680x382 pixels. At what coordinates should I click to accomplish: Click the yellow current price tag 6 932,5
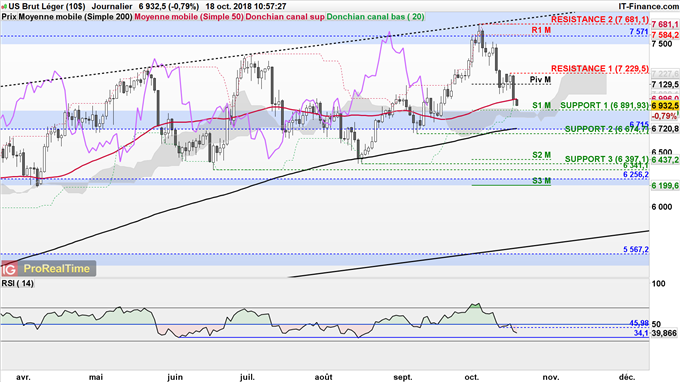(665, 106)
